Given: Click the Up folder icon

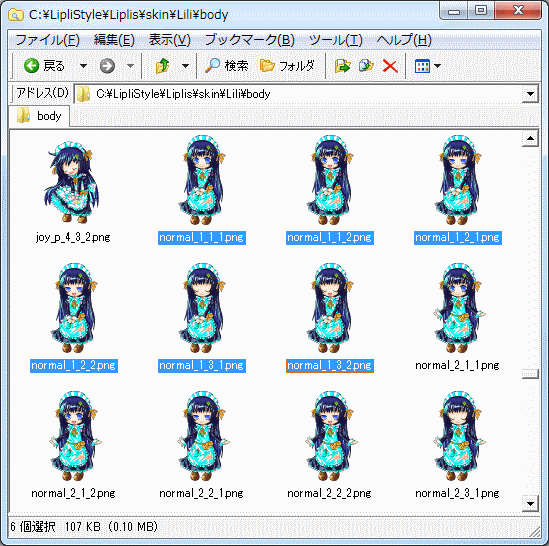Looking at the screenshot, I should click(x=162, y=65).
